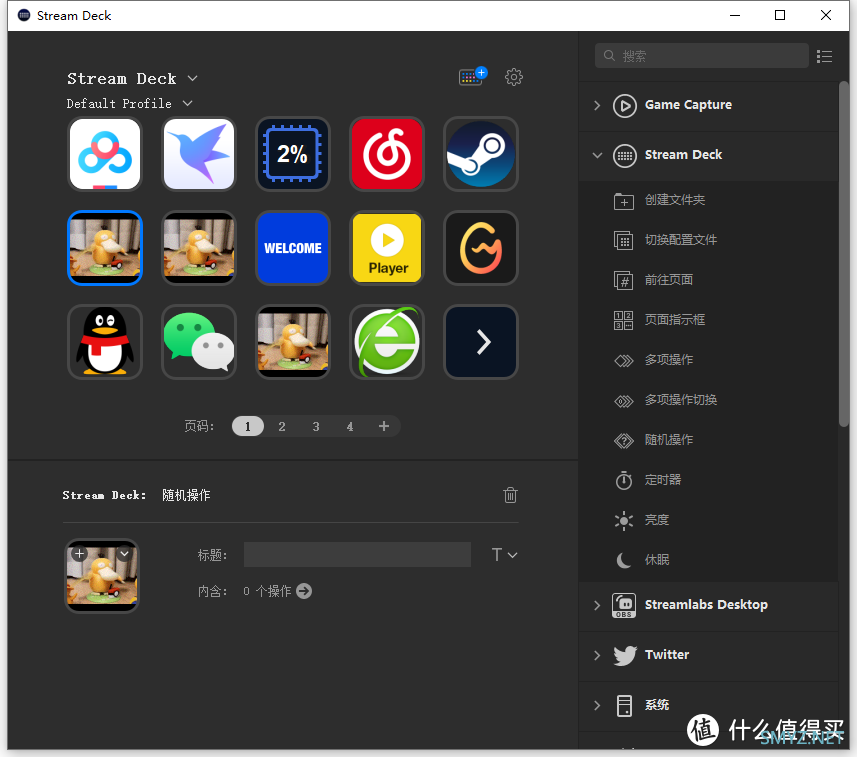Screen dimensions: 857x757
Task: Switch to page 1
Action: click(248, 426)
